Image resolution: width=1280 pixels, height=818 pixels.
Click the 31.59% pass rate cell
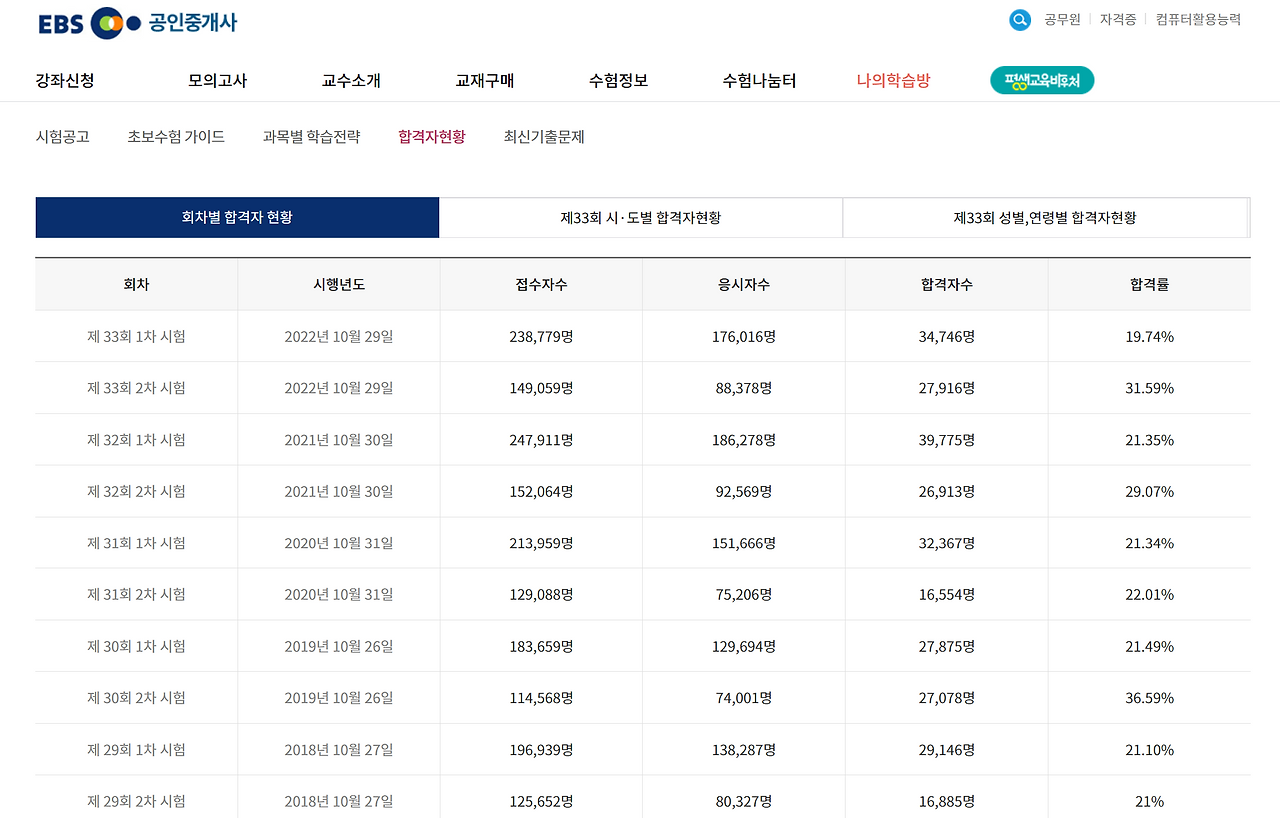[1149, 388]
